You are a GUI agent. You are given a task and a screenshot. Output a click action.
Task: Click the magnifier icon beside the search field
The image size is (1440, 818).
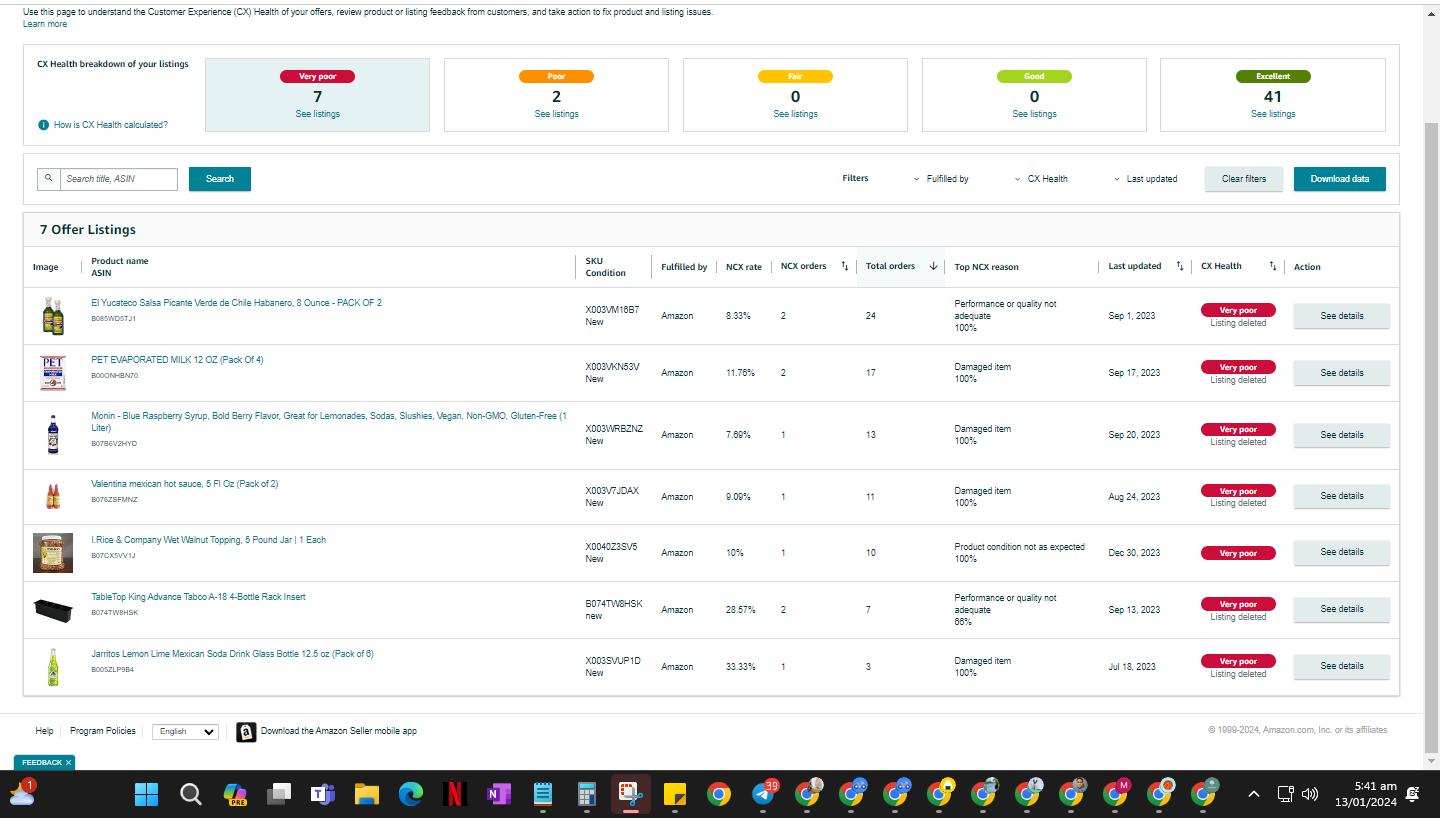coord(48,179)
